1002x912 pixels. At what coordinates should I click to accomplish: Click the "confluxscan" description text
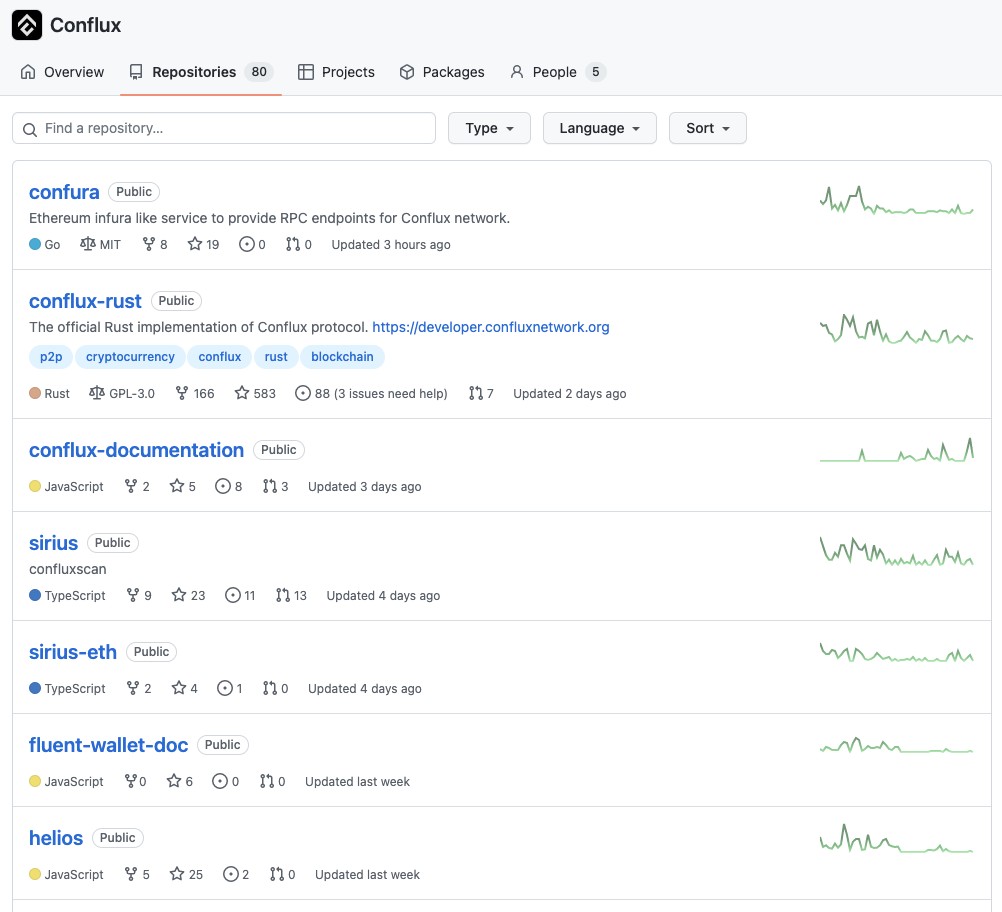point(68,569)
